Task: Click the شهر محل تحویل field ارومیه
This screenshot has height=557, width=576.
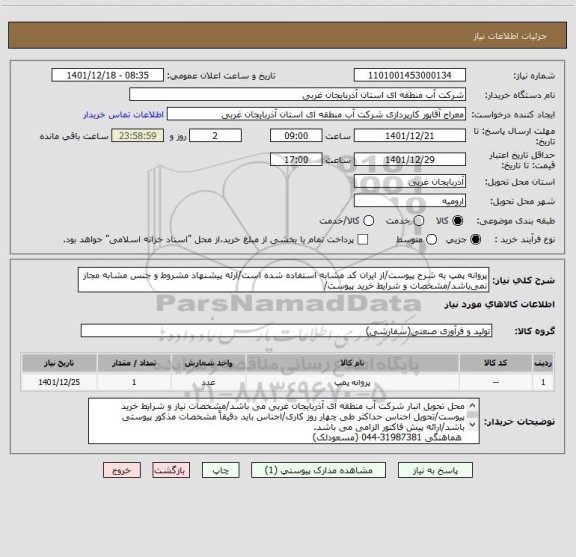Action: click(410, 201)
